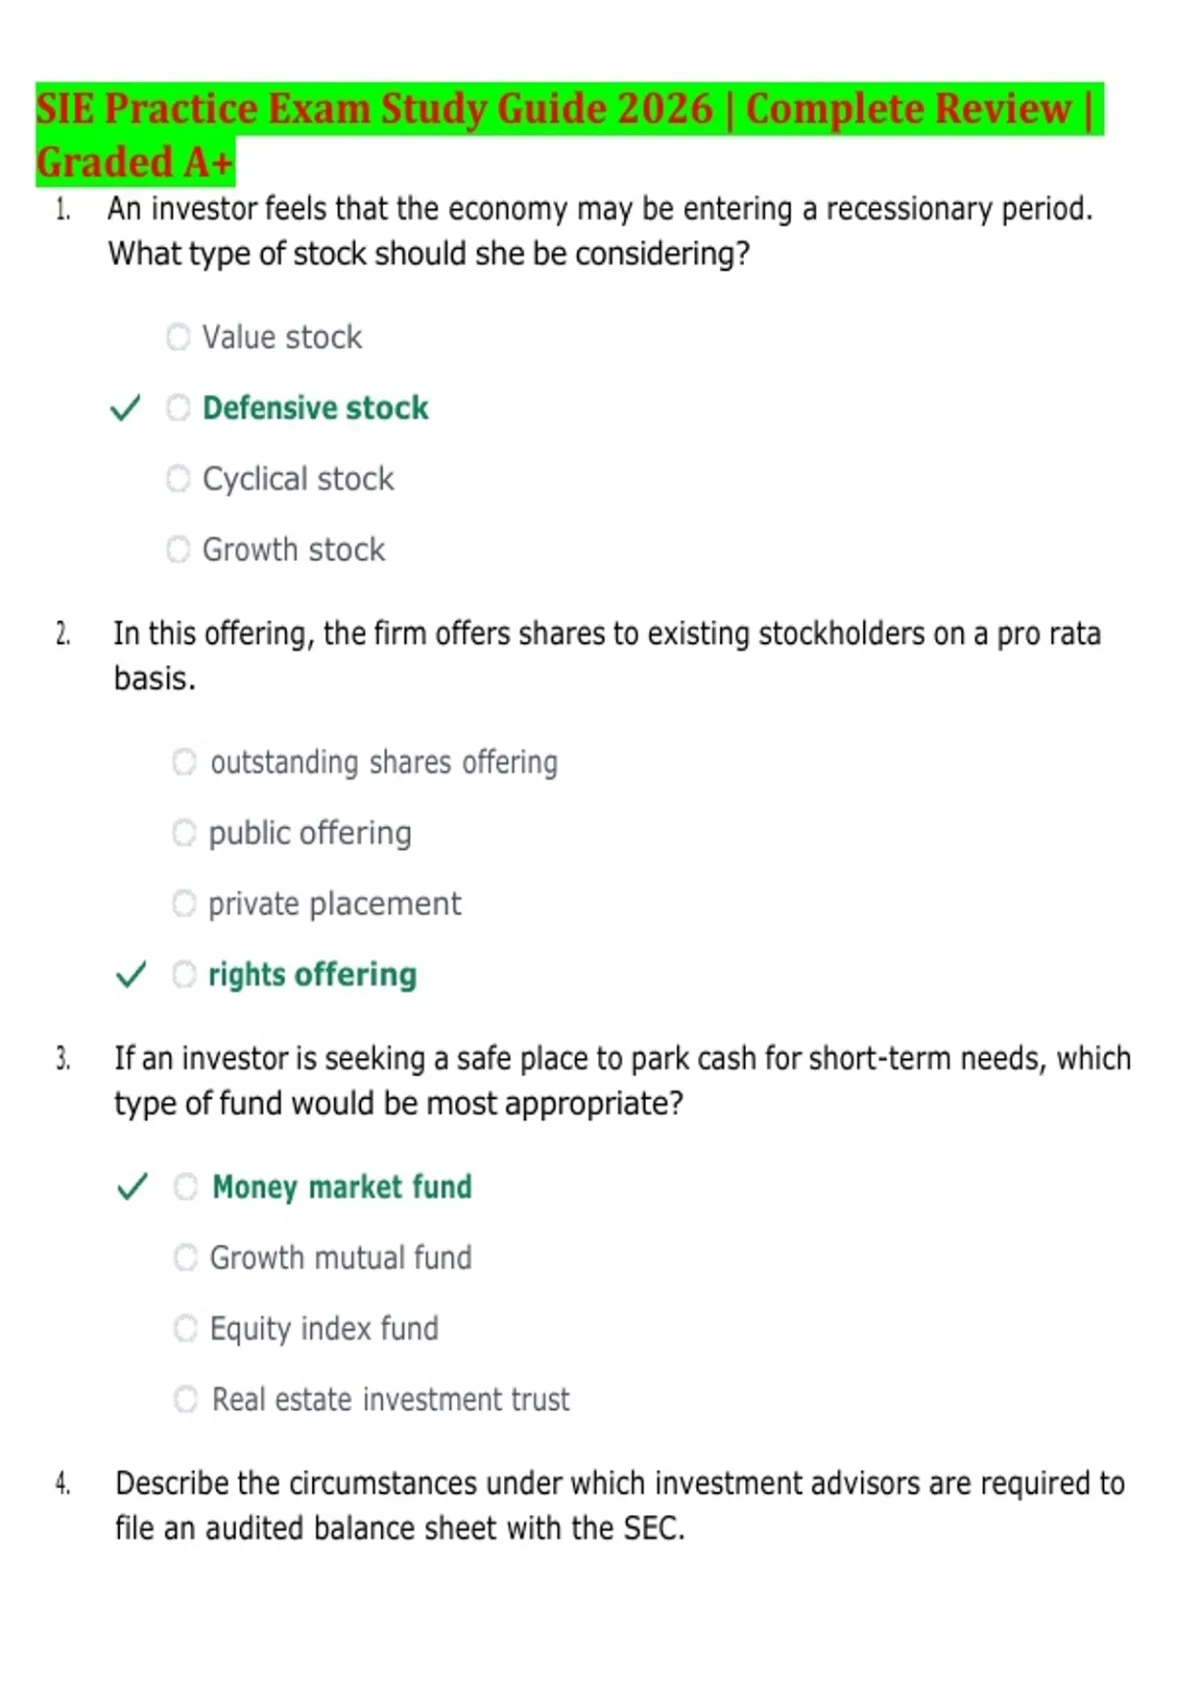Select Cyclical stock radio button
The width and height of the screenshot is (1200, 1700).
[x=178, y=479]
